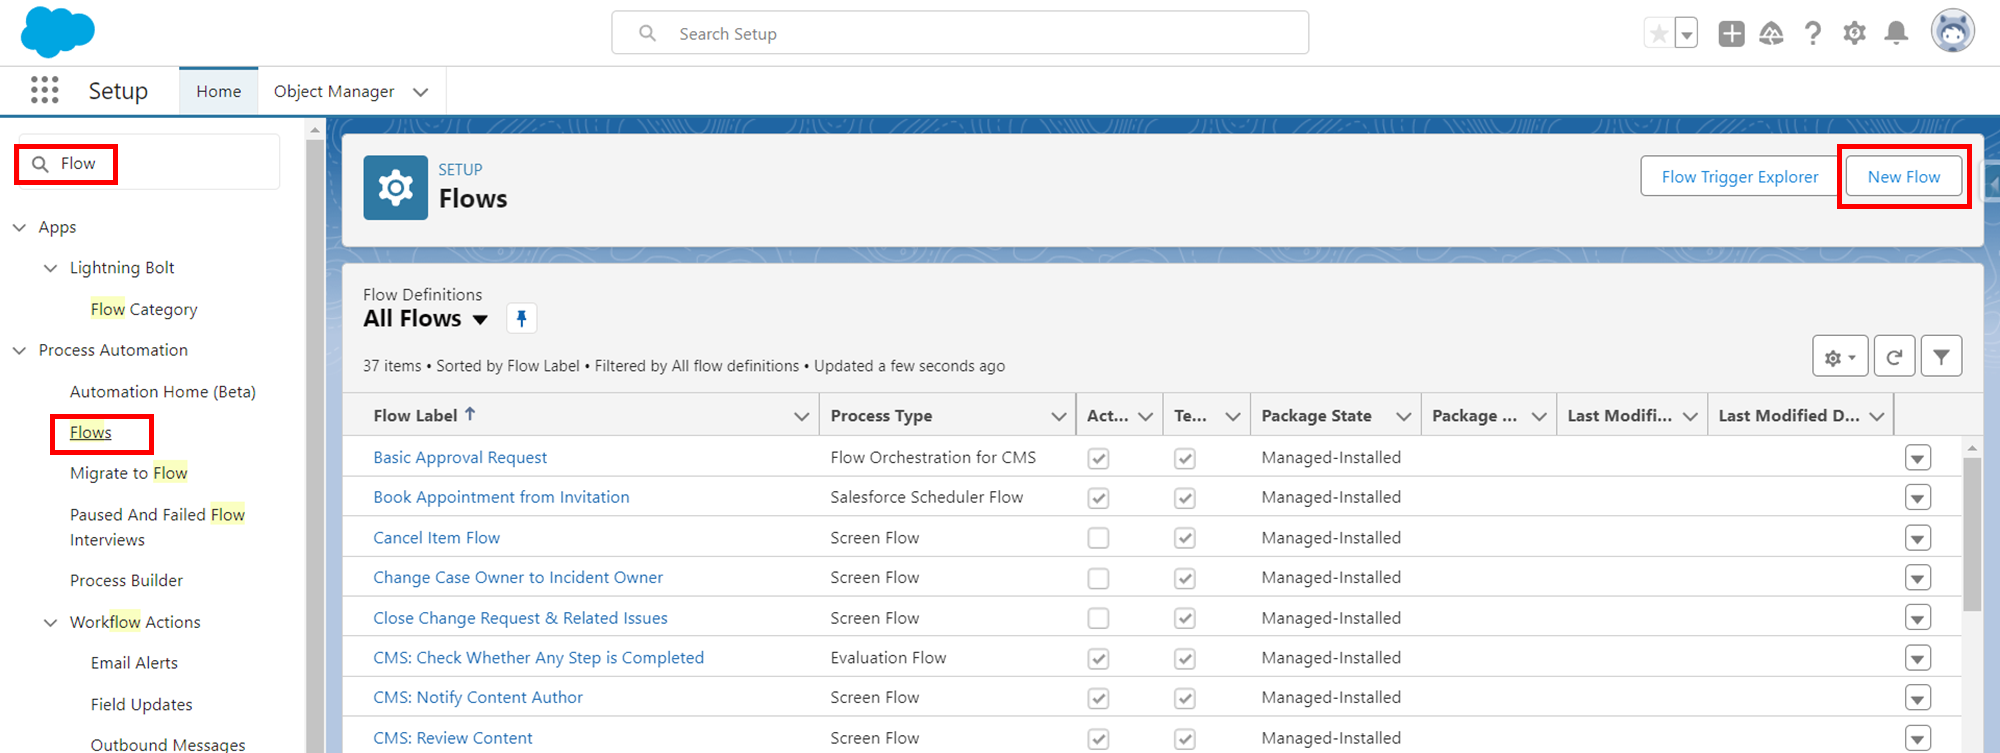
Task: Open the help question mark icon
Action: (x=1813, y=34)
